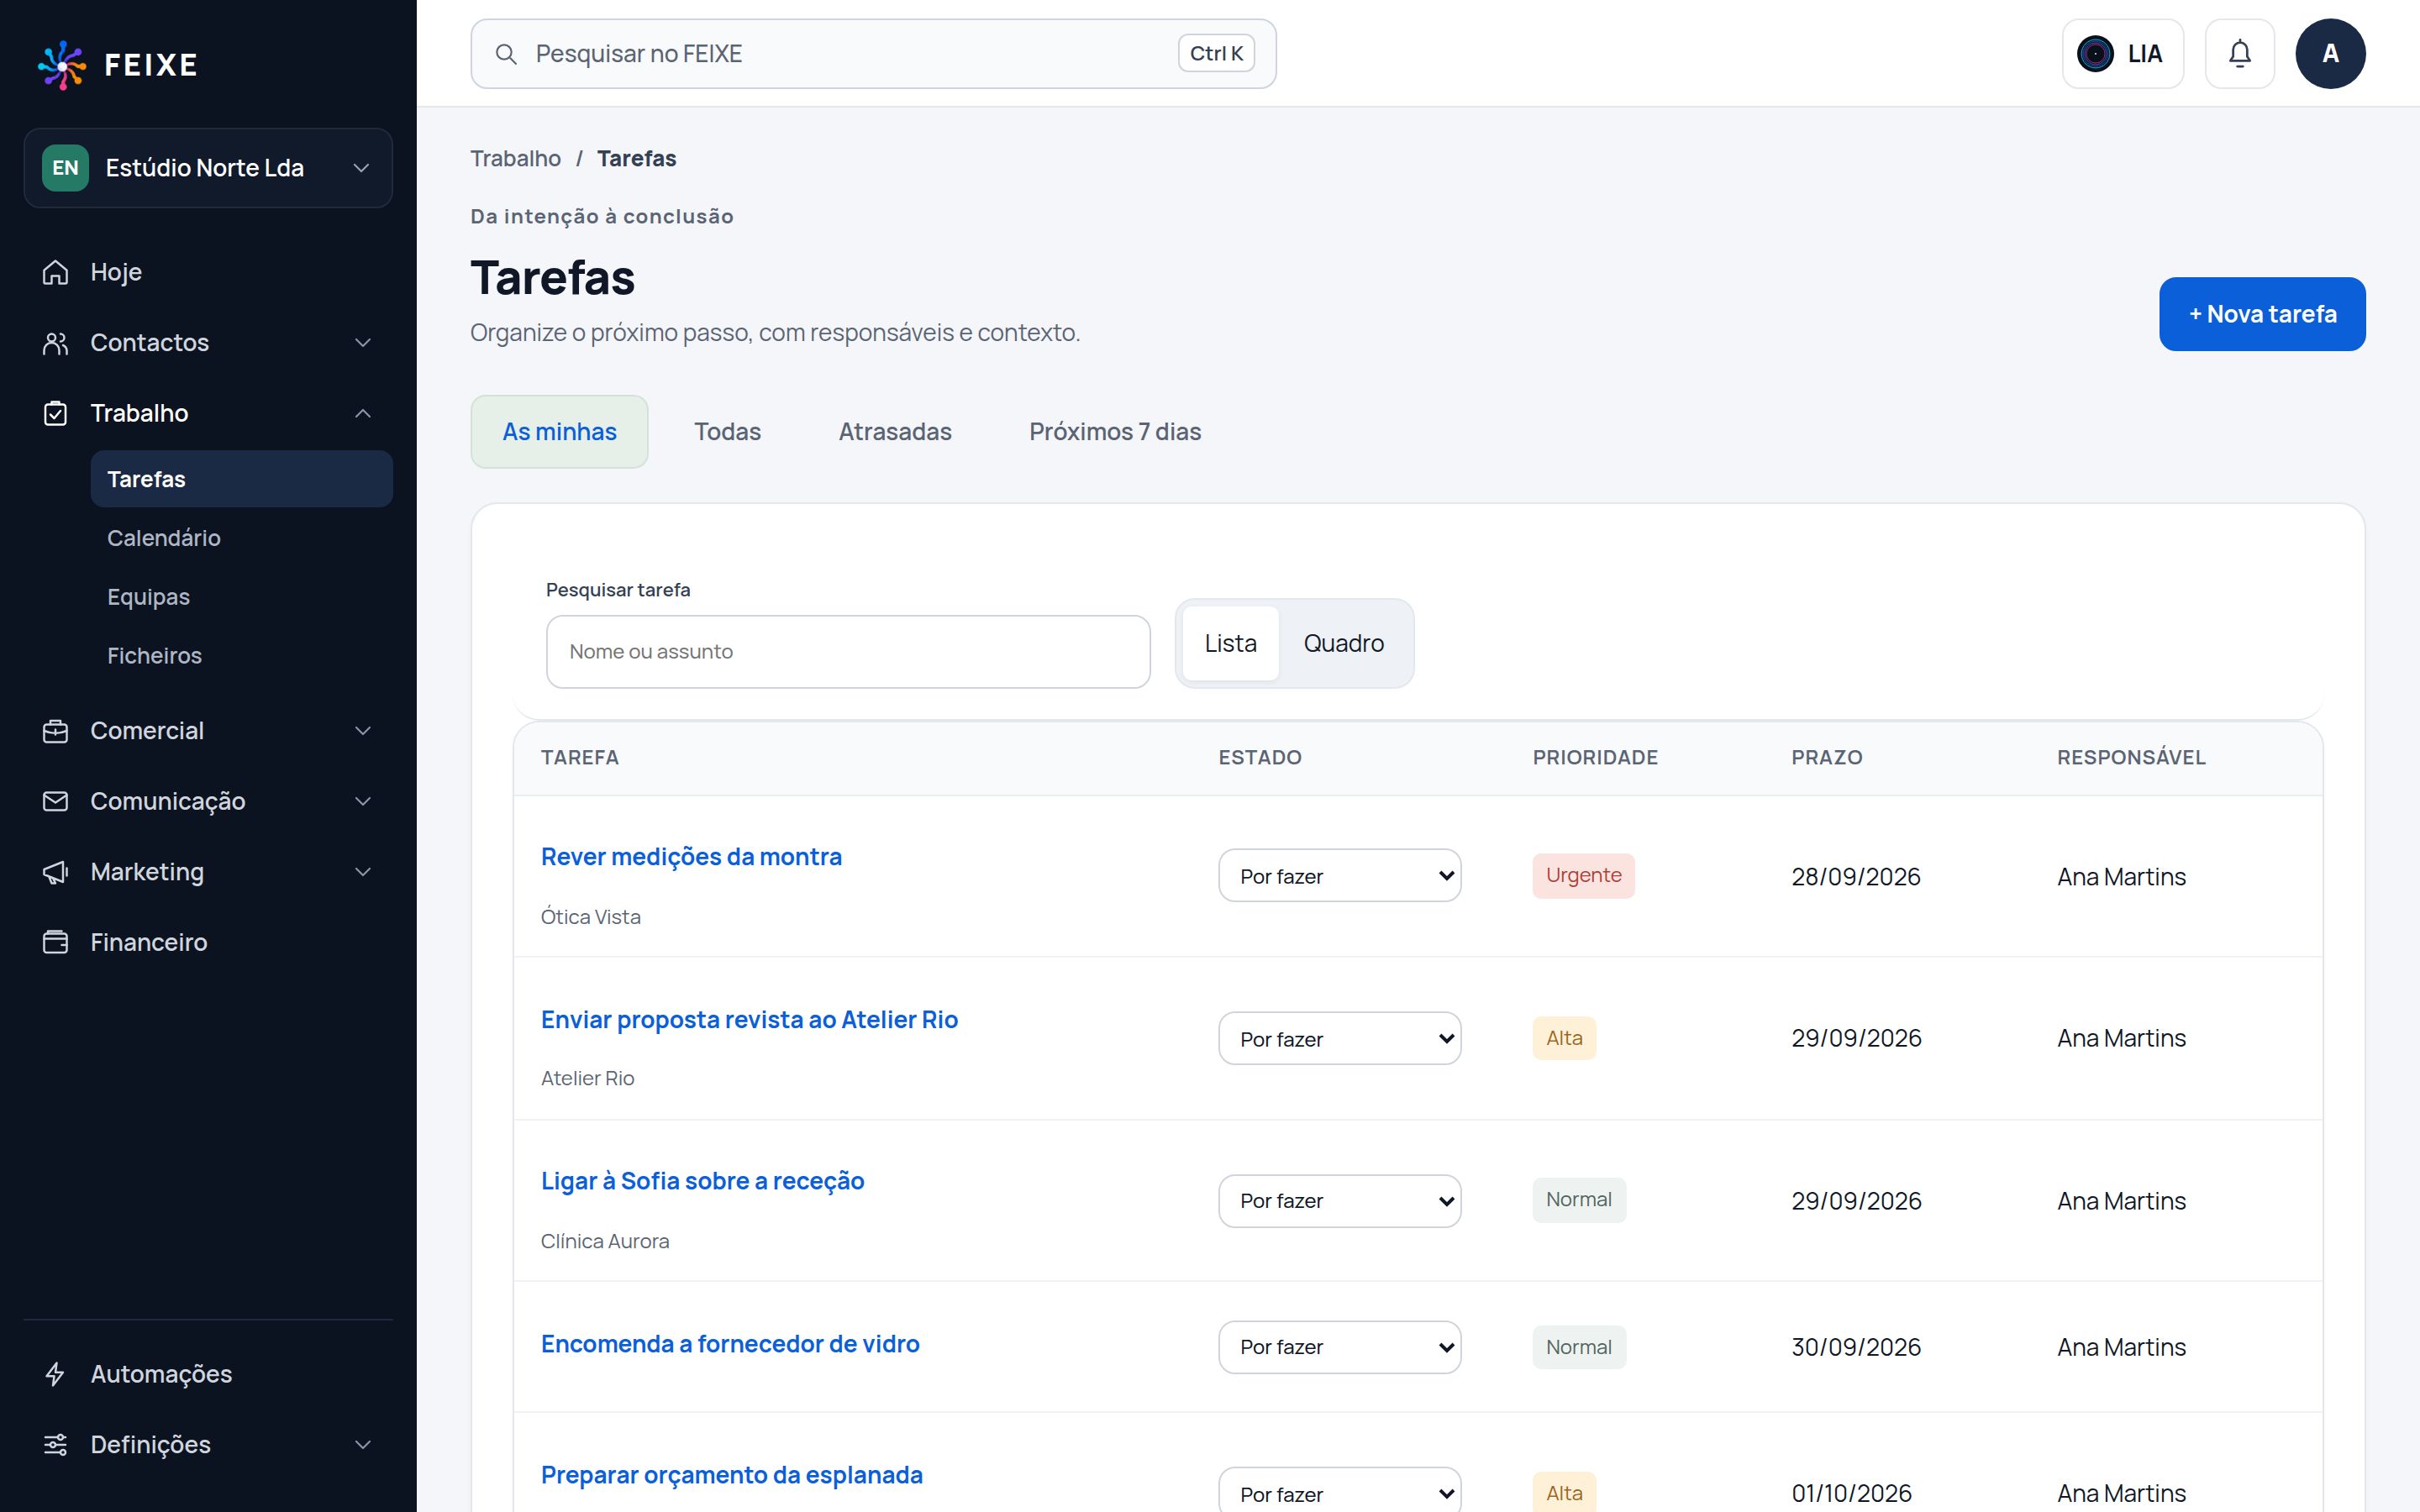Viewport: 2420px width, 1512px height.
Task: Click the Trabalho clipboard icon
Action: pos(56,413)
